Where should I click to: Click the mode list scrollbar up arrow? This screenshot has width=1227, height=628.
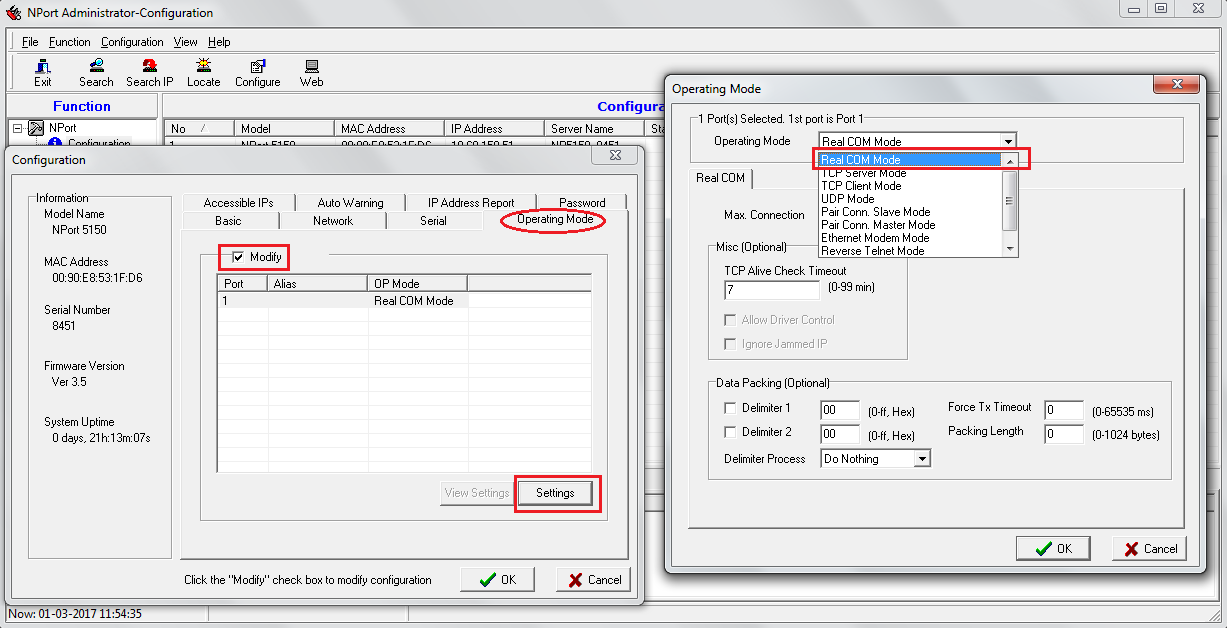pyautogui.click(x=1009, y=161)
